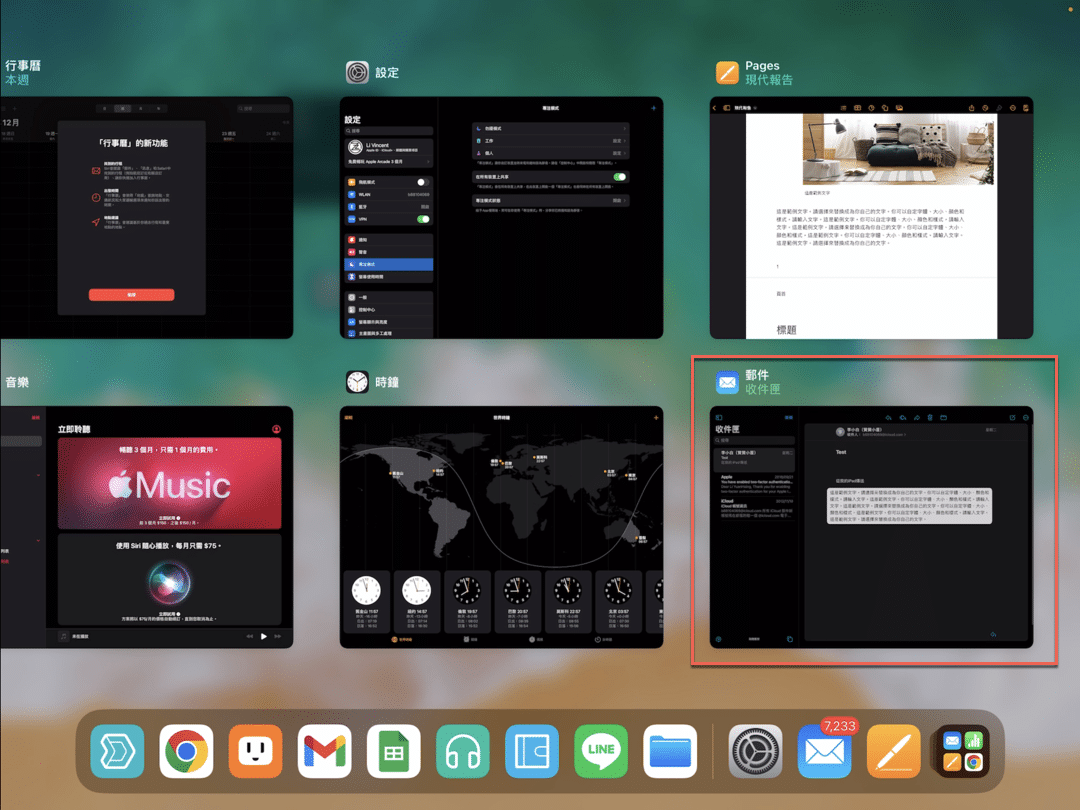Click search field in Settings card

pos(388,131)
